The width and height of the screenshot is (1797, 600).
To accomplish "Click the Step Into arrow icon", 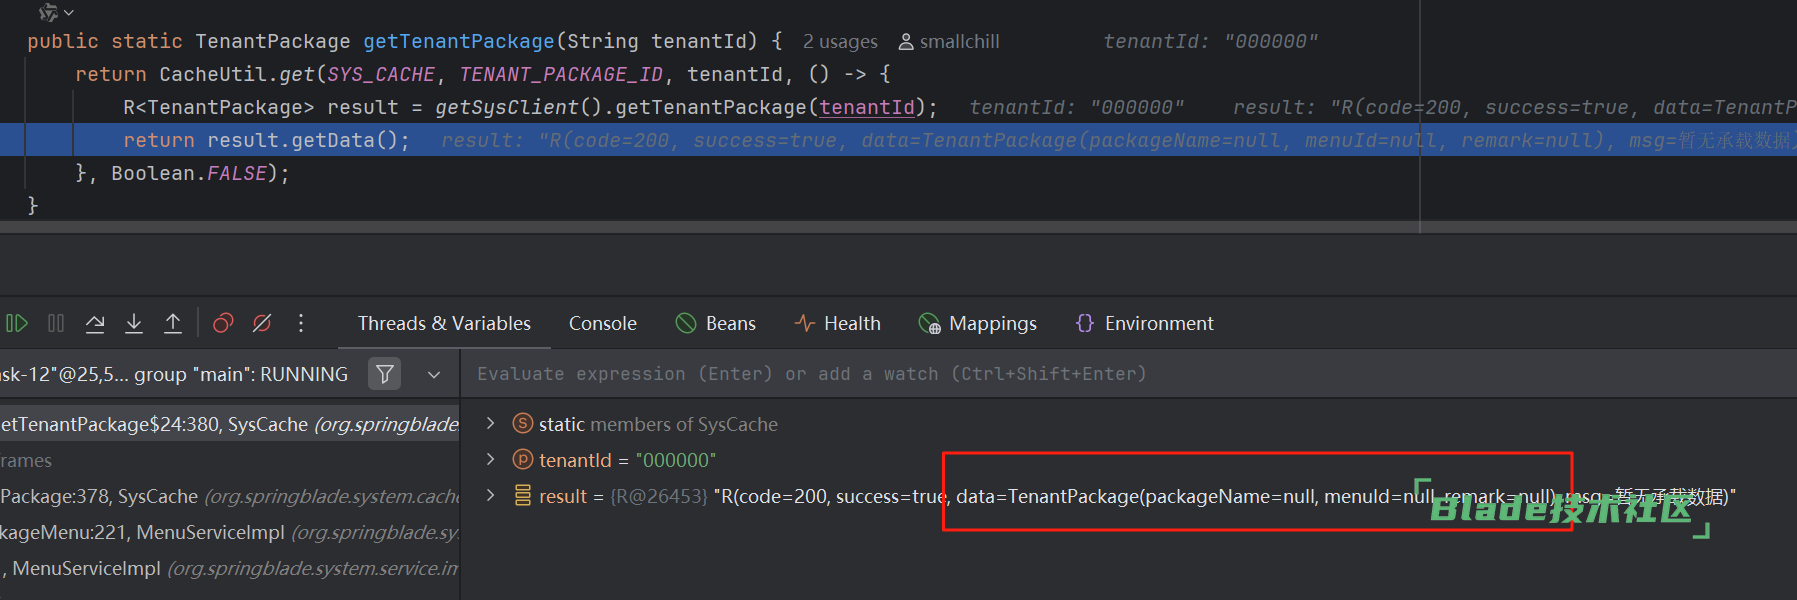I will [x=134, y=323].
